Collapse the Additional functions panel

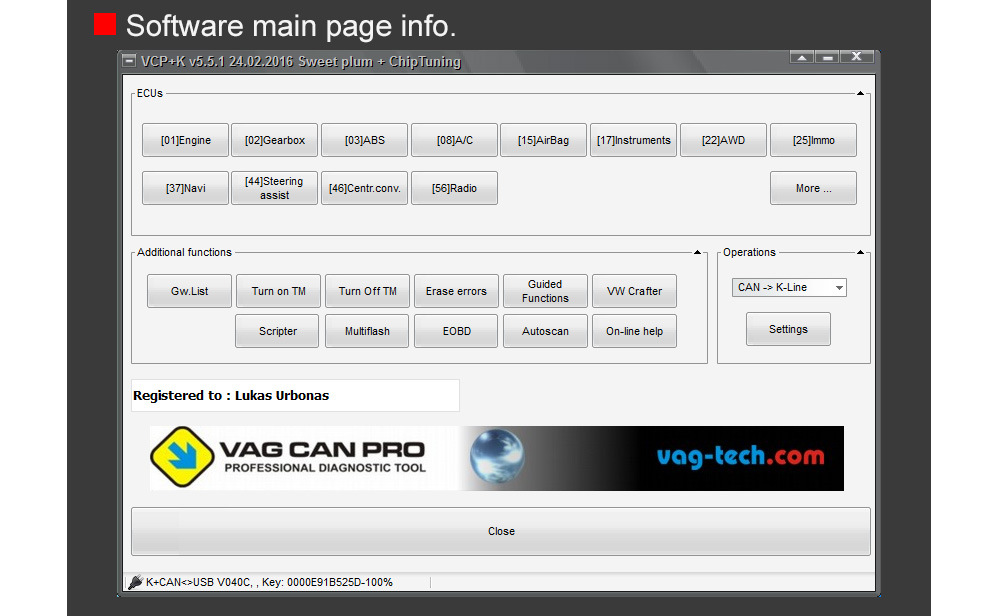697,253
